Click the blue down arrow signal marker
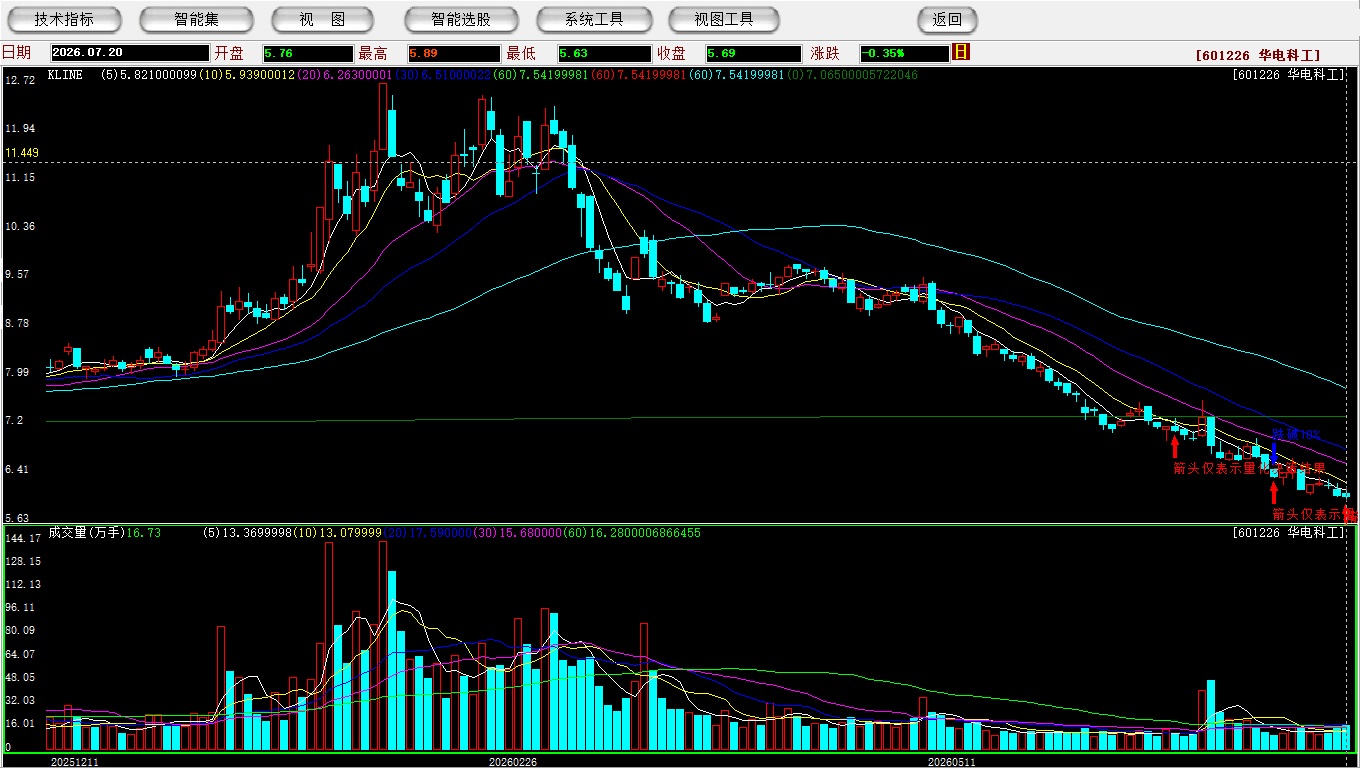1360x768 pixels. tap(1273, 451)
